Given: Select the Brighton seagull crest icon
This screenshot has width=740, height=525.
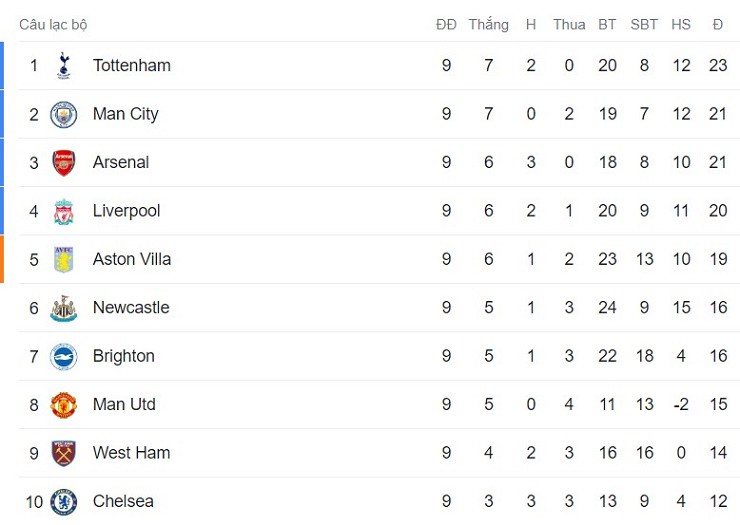Looking at the screenshot, I should click(x=64, y=357).
